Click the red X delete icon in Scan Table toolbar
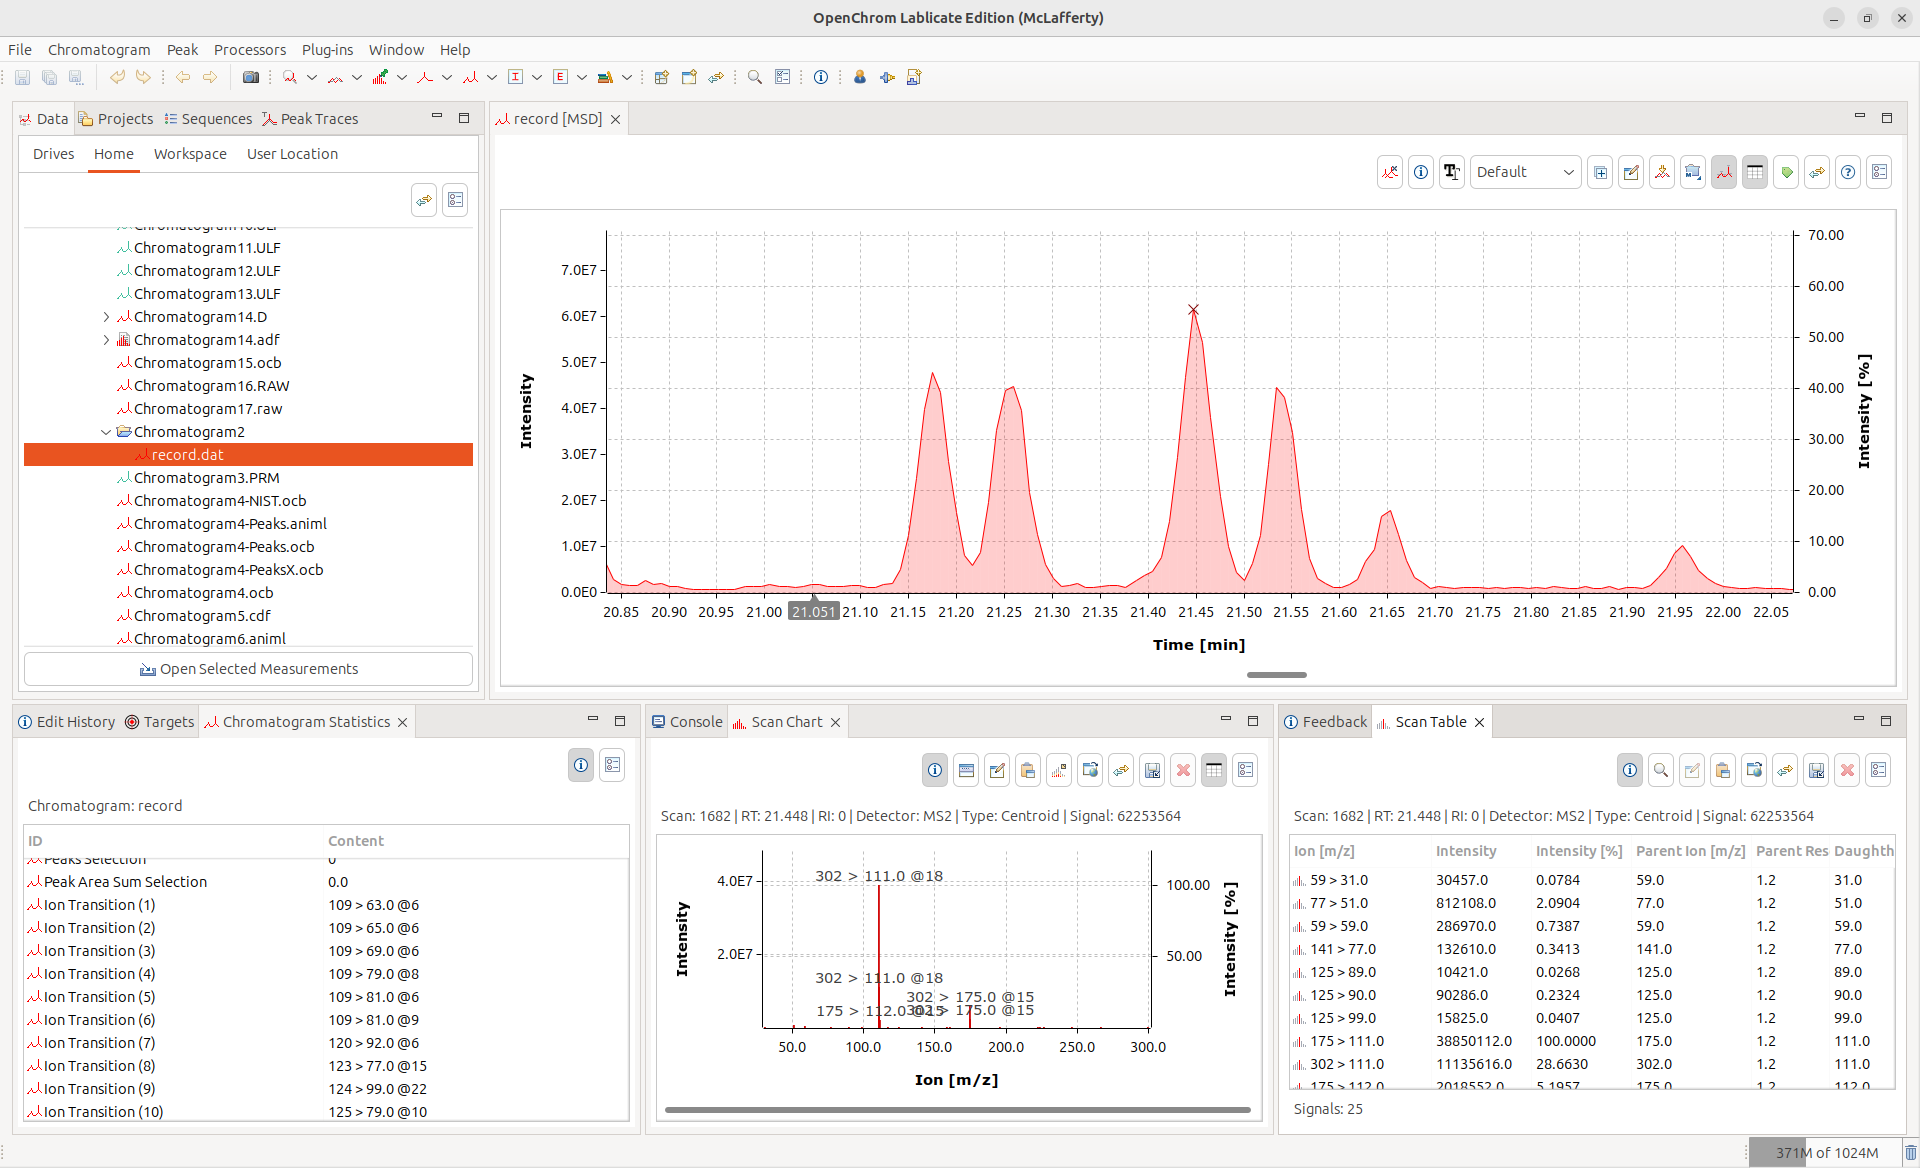Screen dimensions: 1920x1168 (x=1847, y=770)
